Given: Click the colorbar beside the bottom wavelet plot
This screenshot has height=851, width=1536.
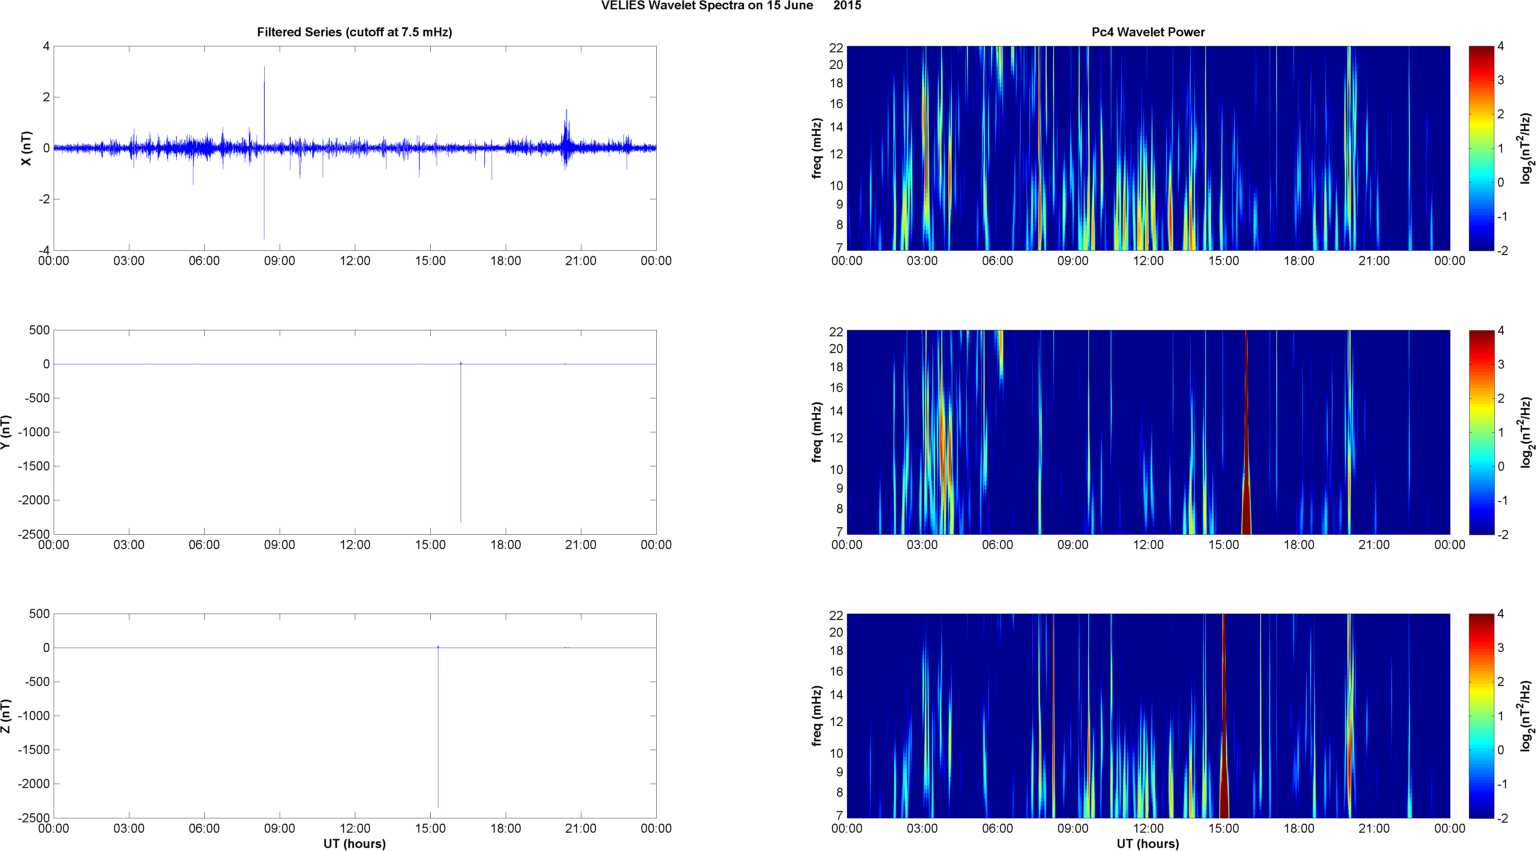Looking at the screenshot, I should (x=1481, y=716).
